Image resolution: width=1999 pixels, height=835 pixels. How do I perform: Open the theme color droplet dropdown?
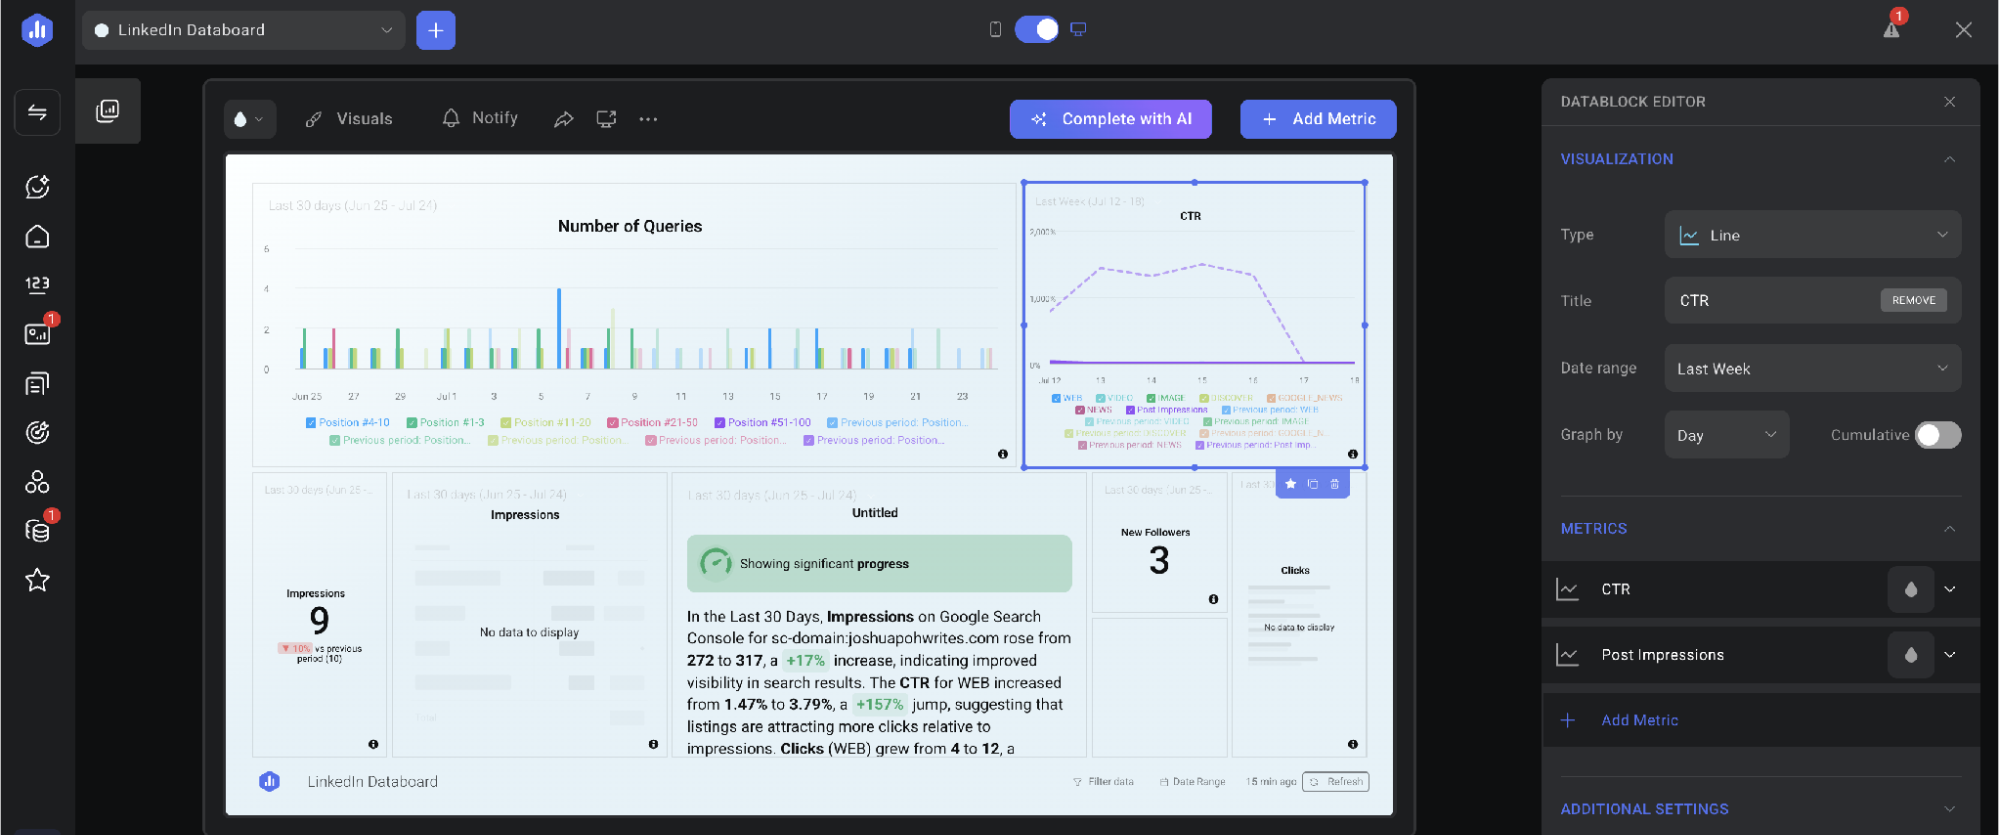(x=249, y=119)
